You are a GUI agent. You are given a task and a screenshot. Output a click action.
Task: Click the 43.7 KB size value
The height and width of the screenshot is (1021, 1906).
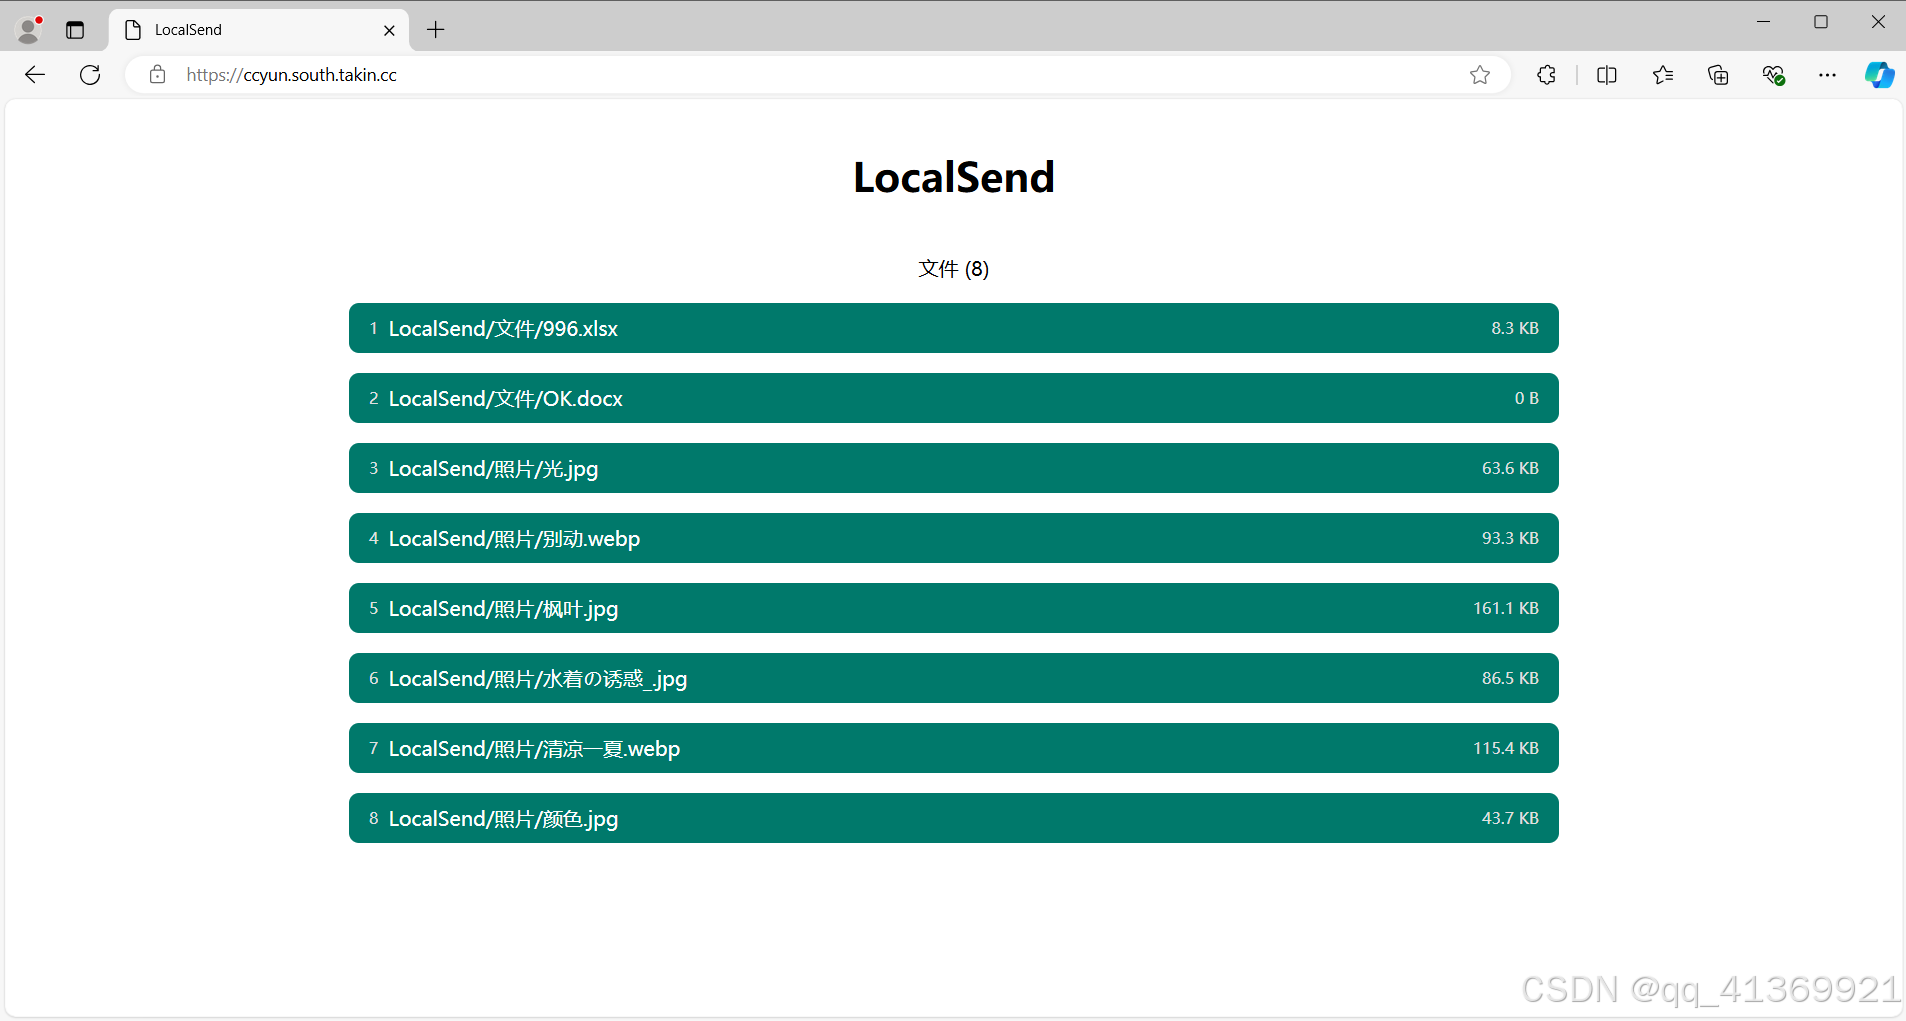tap(1510, 818)
